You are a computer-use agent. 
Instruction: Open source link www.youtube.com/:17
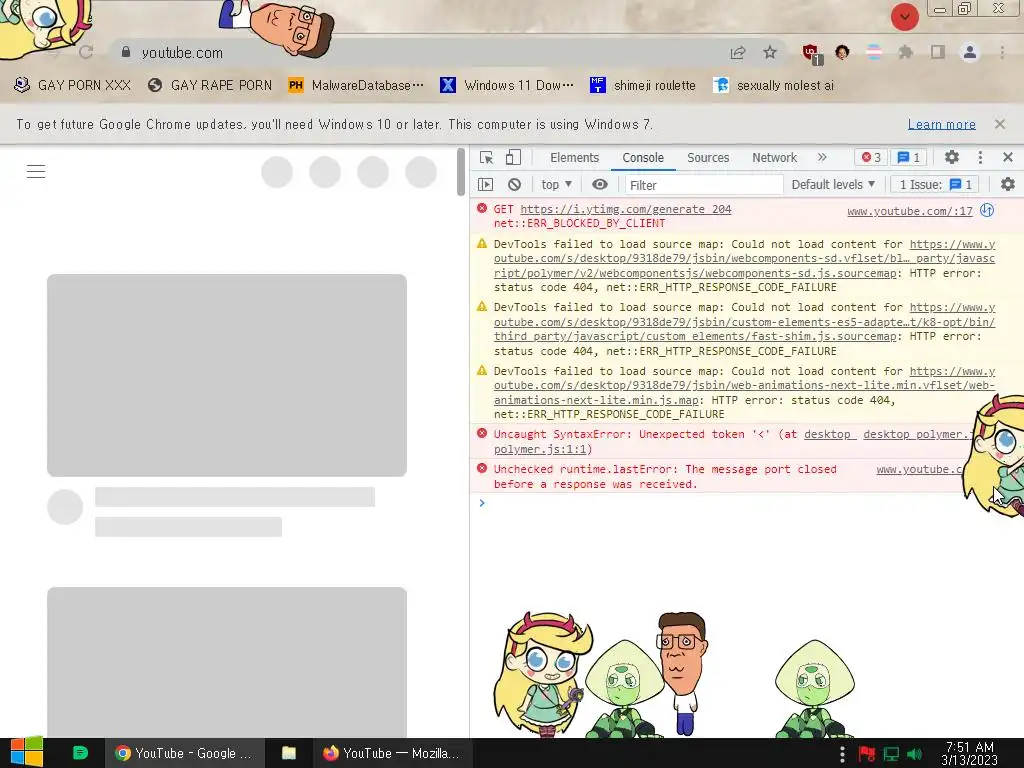click(x=909, y=211)
